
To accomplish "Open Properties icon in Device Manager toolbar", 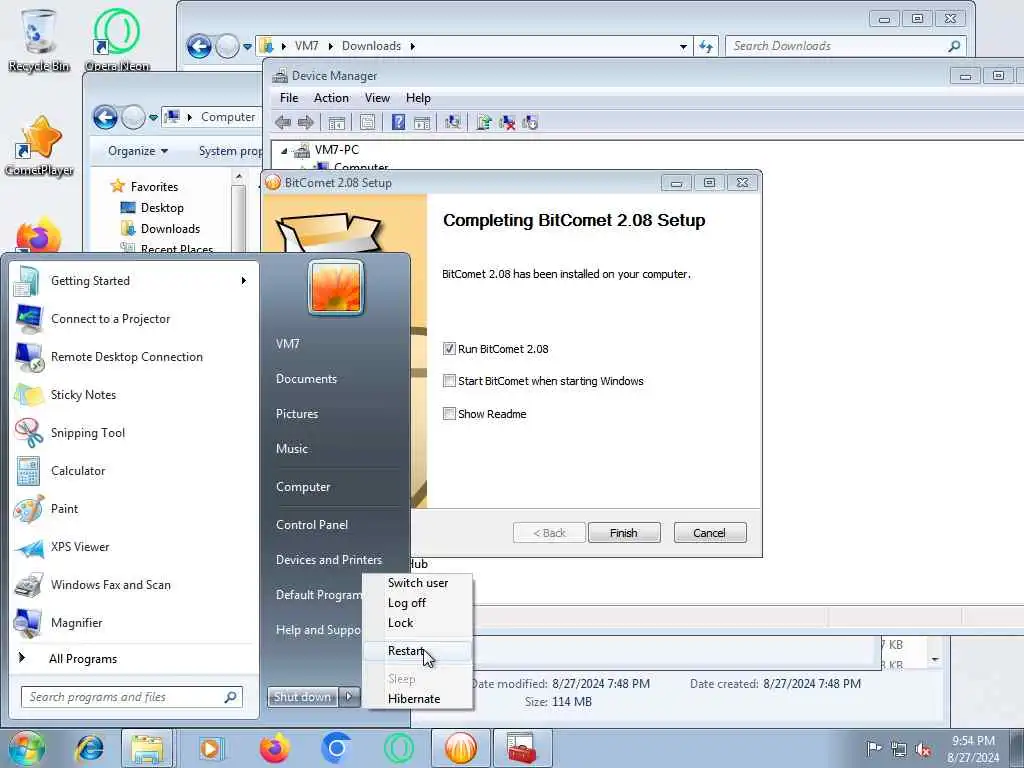I will (368, 122).
